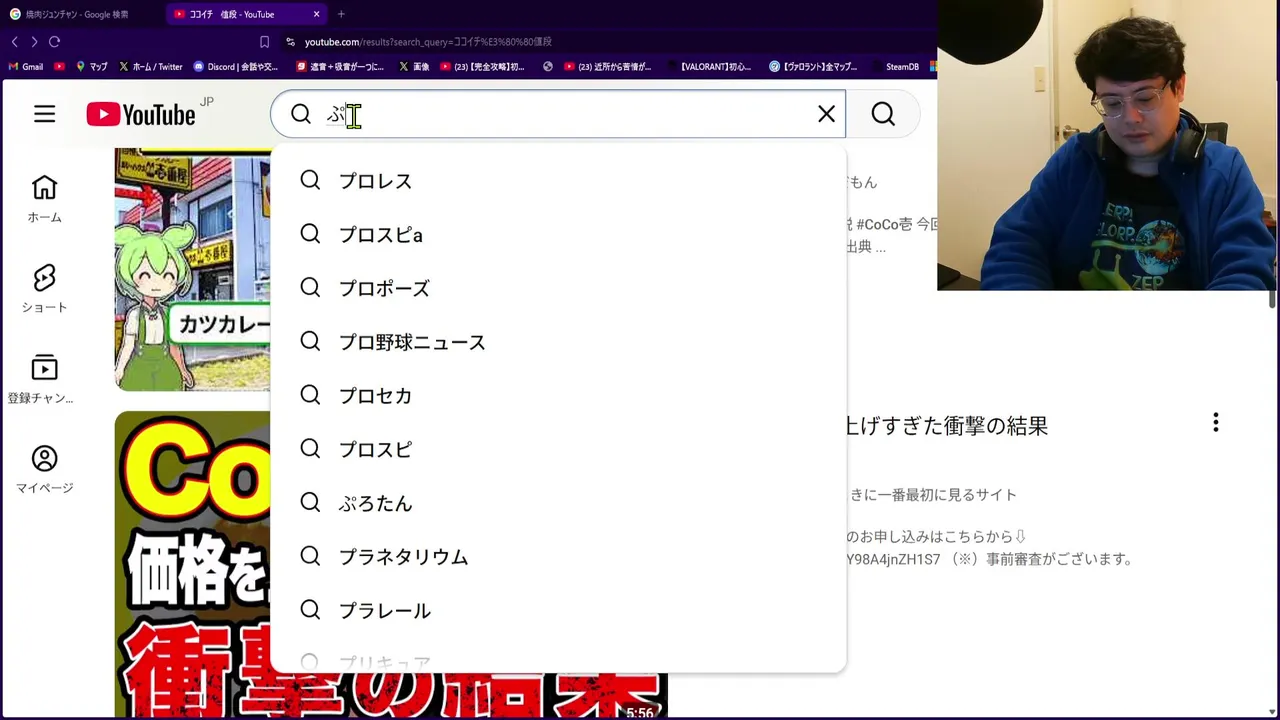The image size is (1280, 720).
Task: Open the カツカレー video thumbnail
Action: point(192,269)
